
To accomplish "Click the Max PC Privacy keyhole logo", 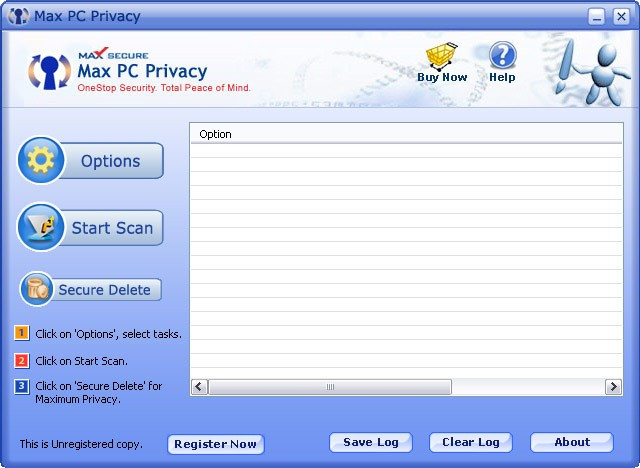I will pos(50,71).
